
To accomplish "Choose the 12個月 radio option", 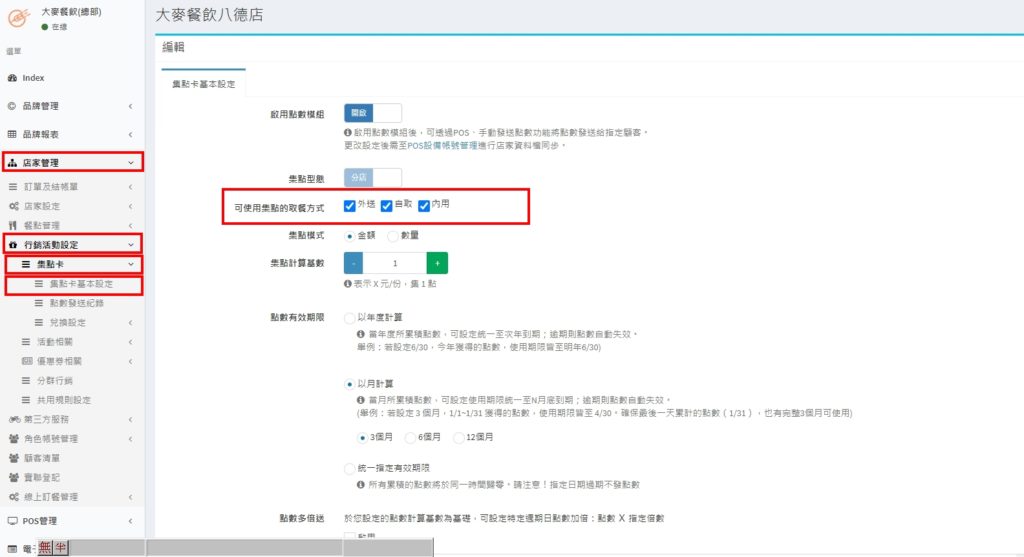I will tap(458, 438).
